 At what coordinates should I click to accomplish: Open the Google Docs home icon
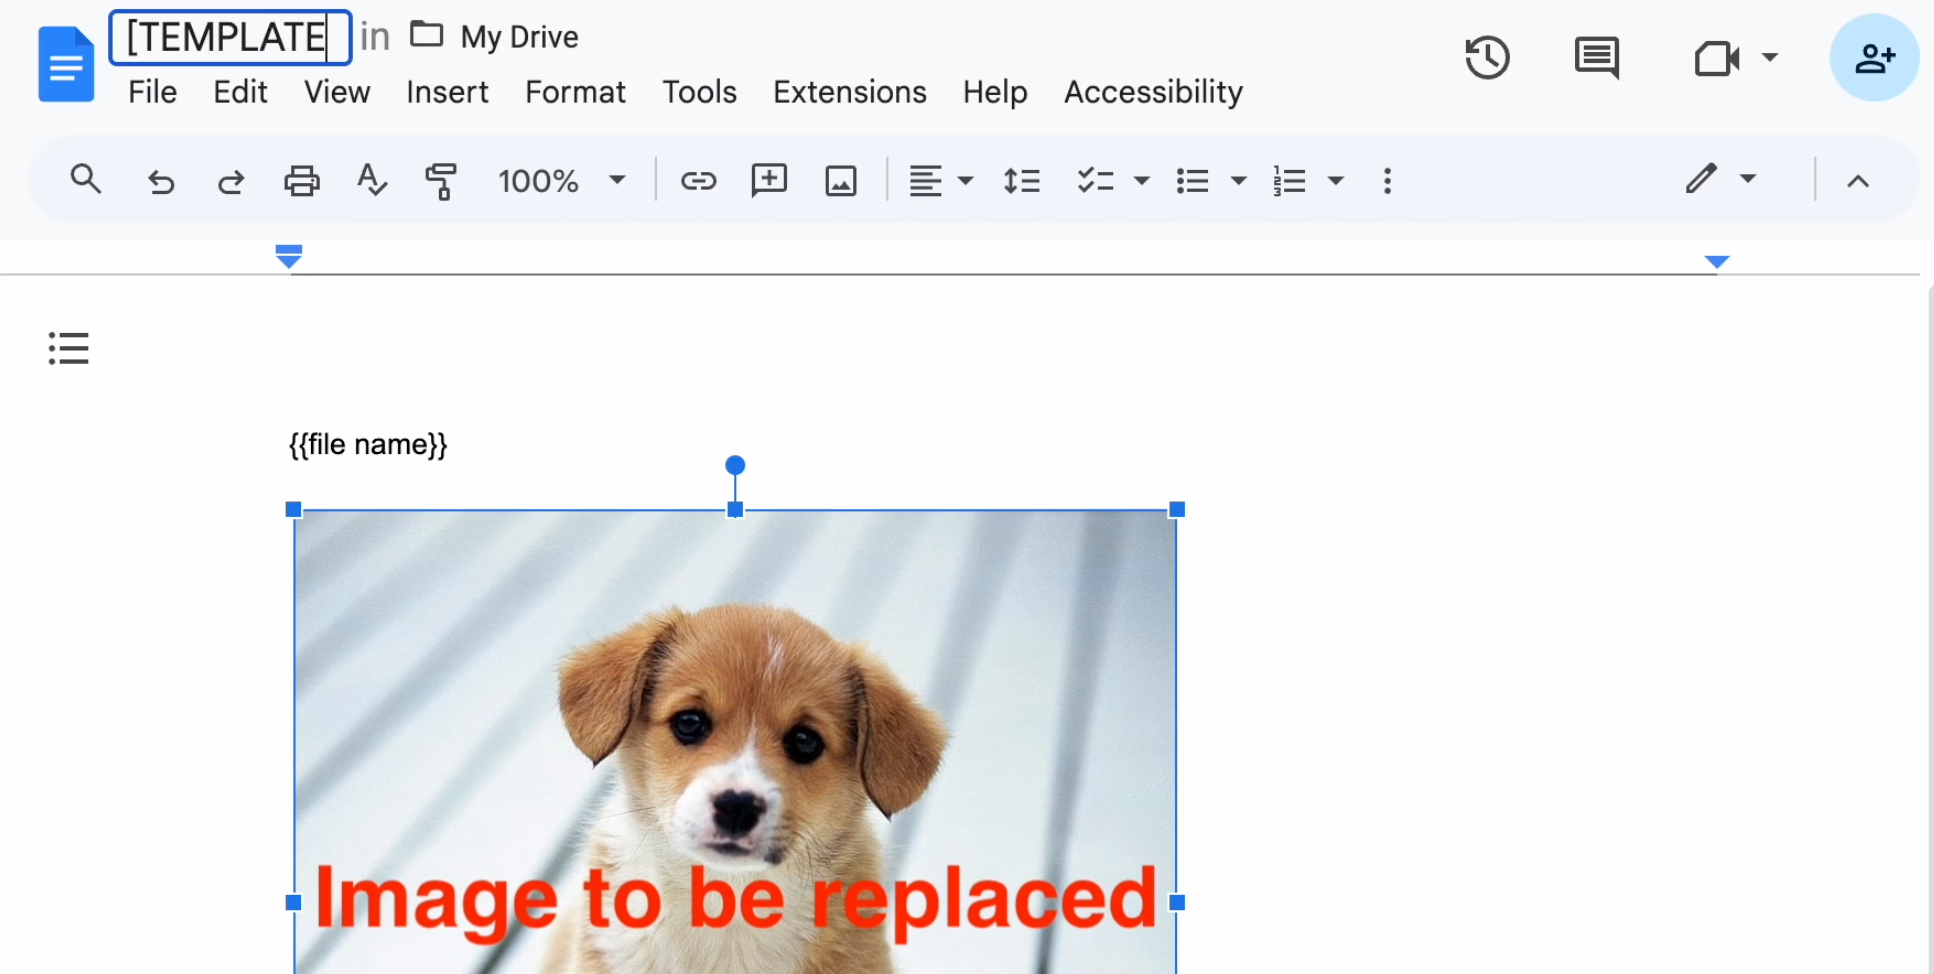[x=66, y=65]
